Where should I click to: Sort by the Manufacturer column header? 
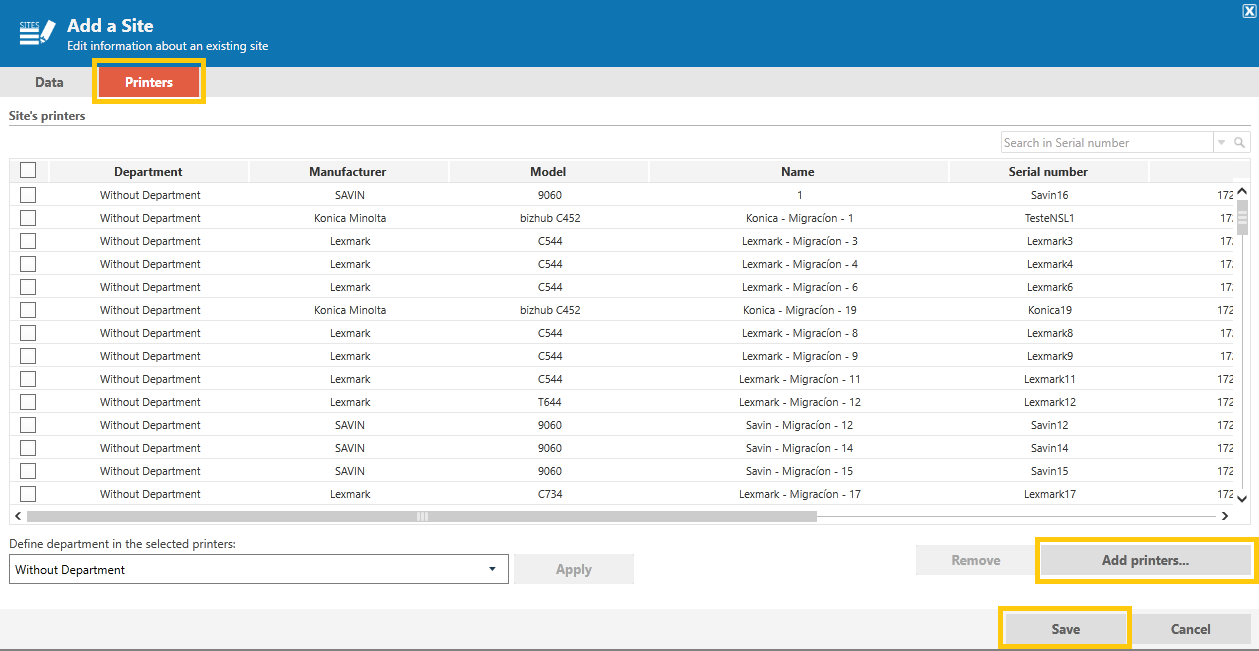pos(348,172)
